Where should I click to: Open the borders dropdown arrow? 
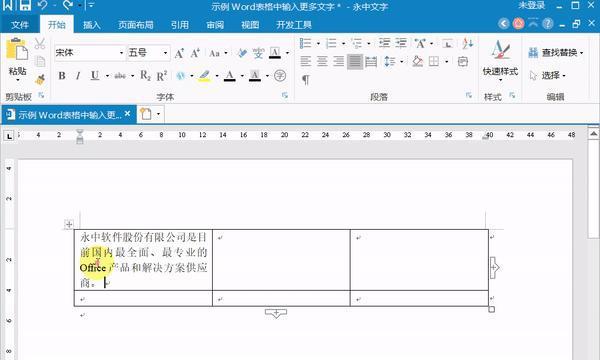point(446,62)
